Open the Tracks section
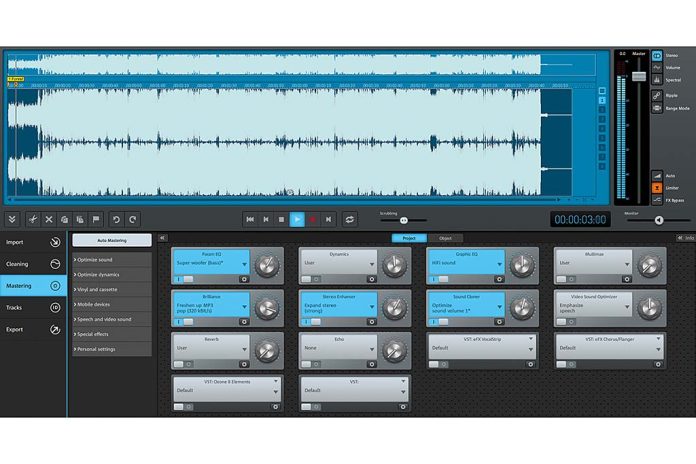Viewport: 696px width, 464px height. coord(33,307)
